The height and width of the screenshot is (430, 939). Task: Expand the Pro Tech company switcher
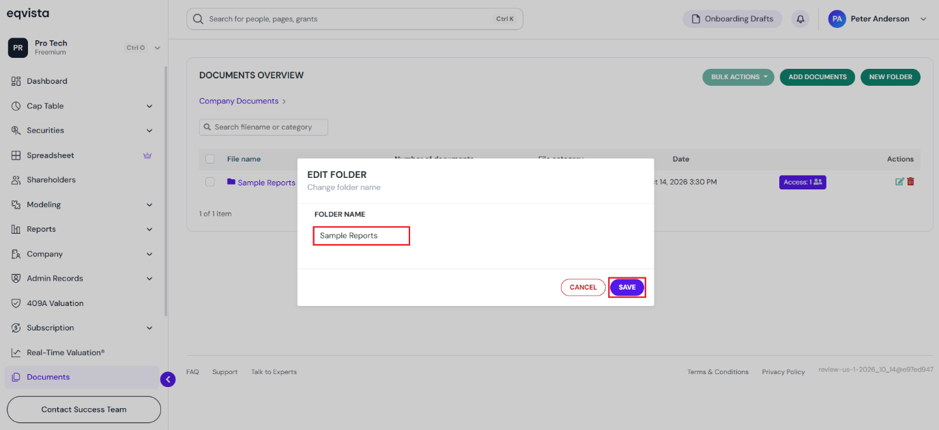(157, 48)
